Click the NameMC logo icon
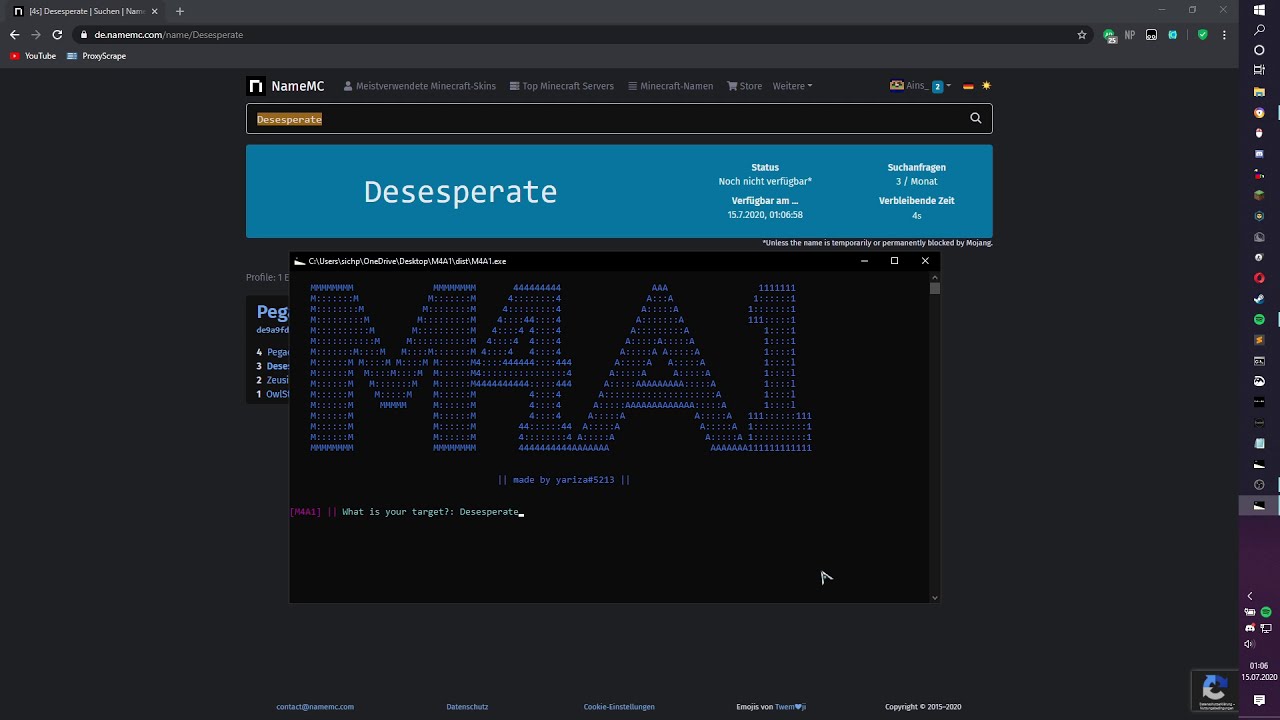 (257, 86)
